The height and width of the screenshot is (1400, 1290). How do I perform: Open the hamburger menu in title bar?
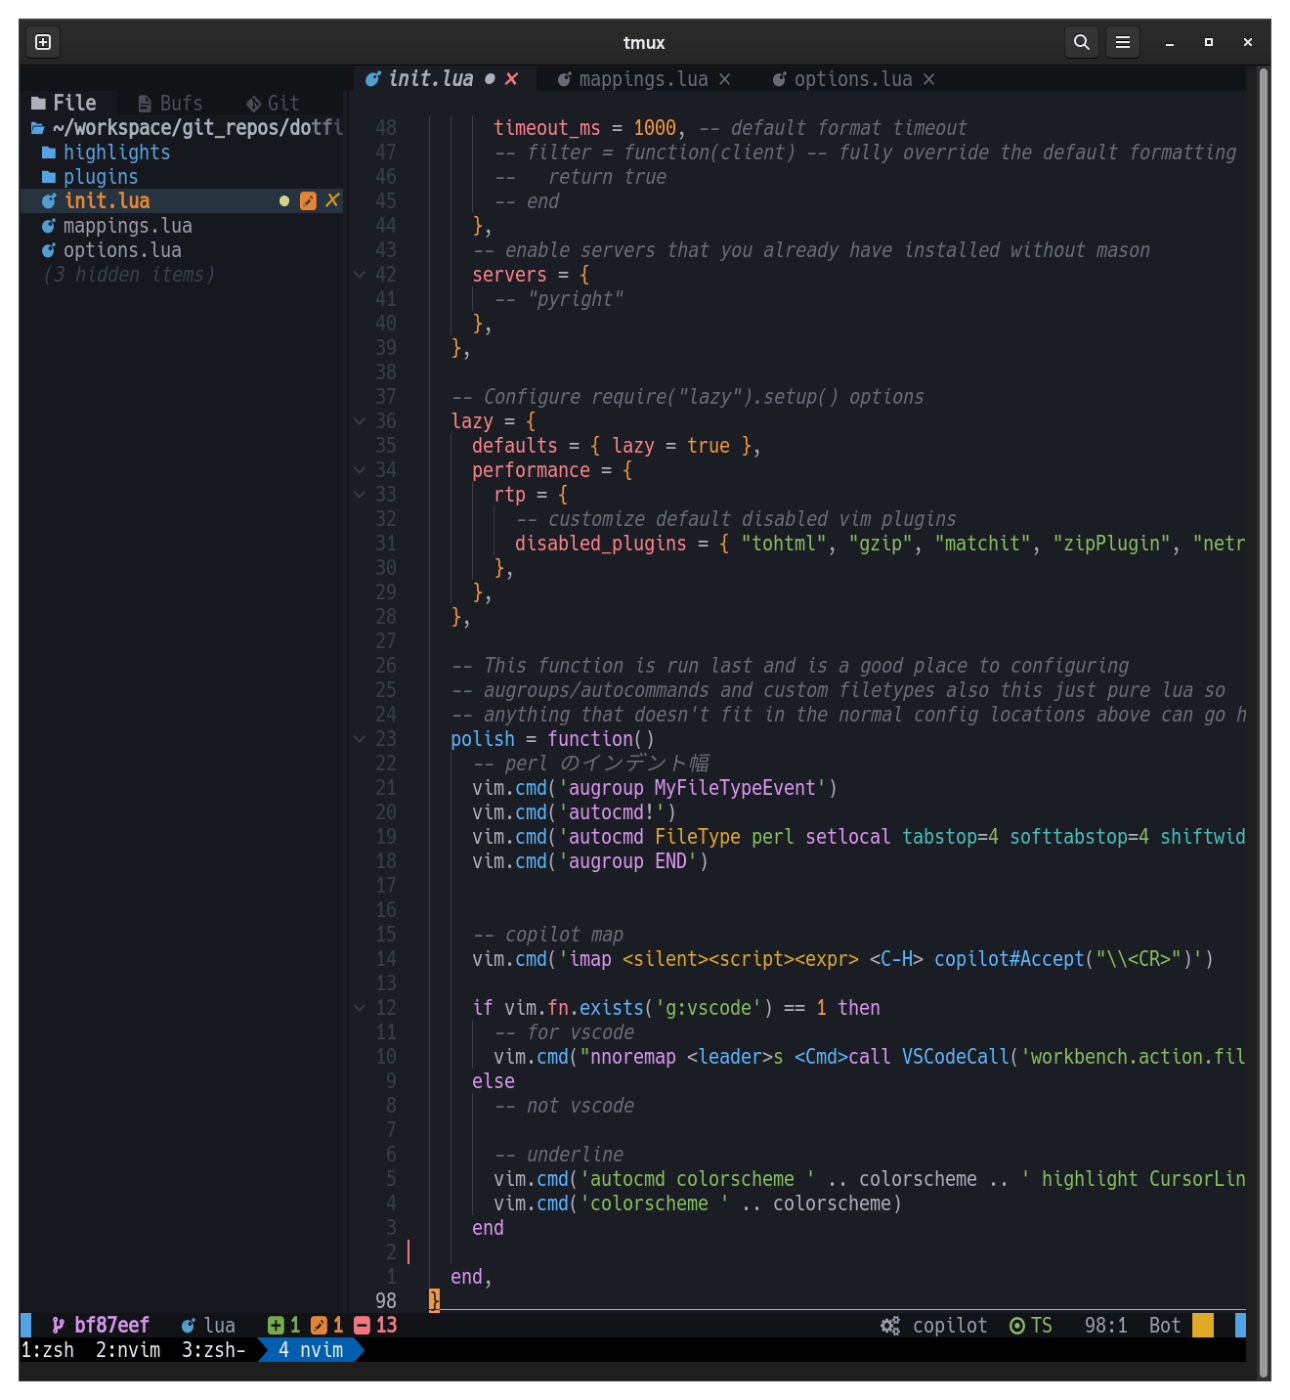point(1123,42)
